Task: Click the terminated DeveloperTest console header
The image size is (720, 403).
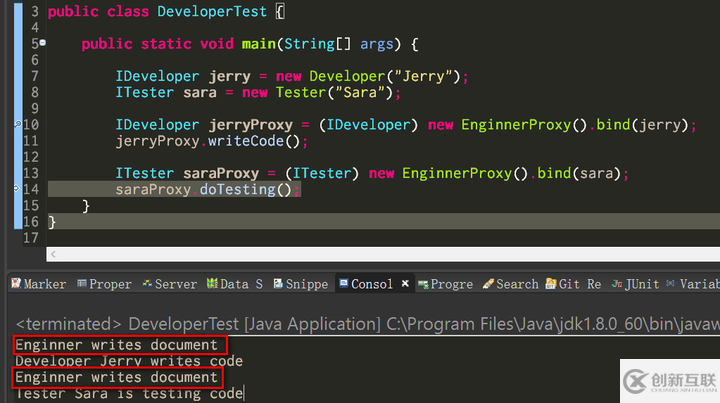Action: point(367,324)
